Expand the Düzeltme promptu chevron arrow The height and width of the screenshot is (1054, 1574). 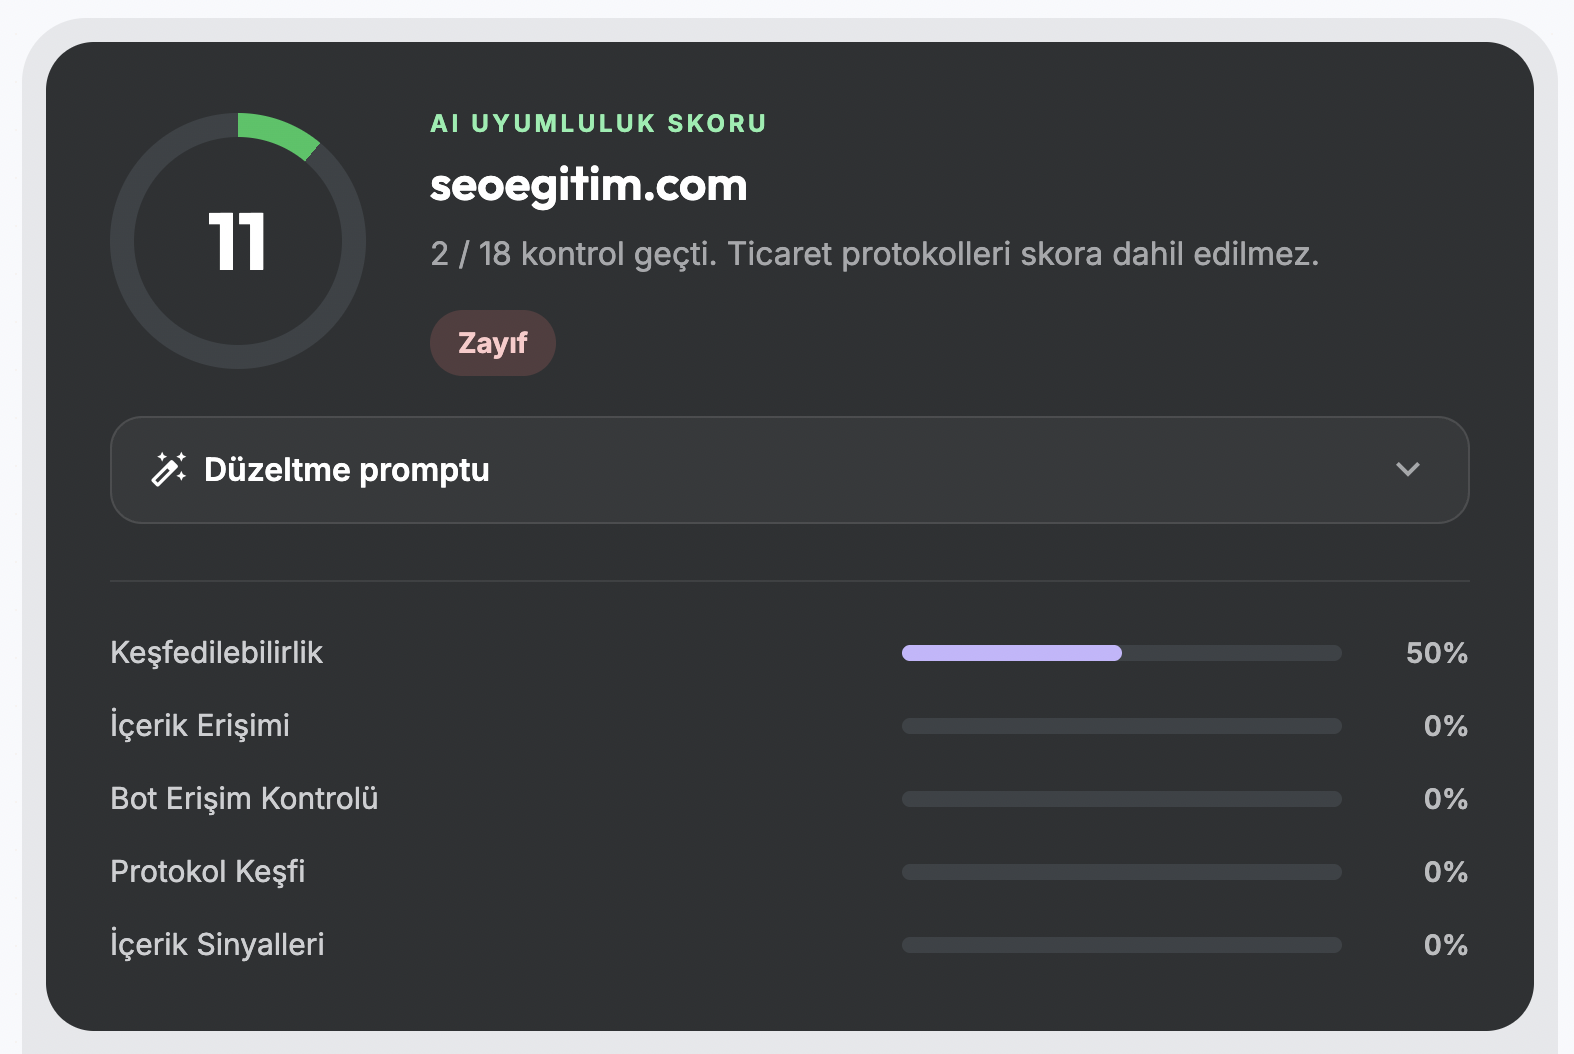click(x=1407, y=469)
